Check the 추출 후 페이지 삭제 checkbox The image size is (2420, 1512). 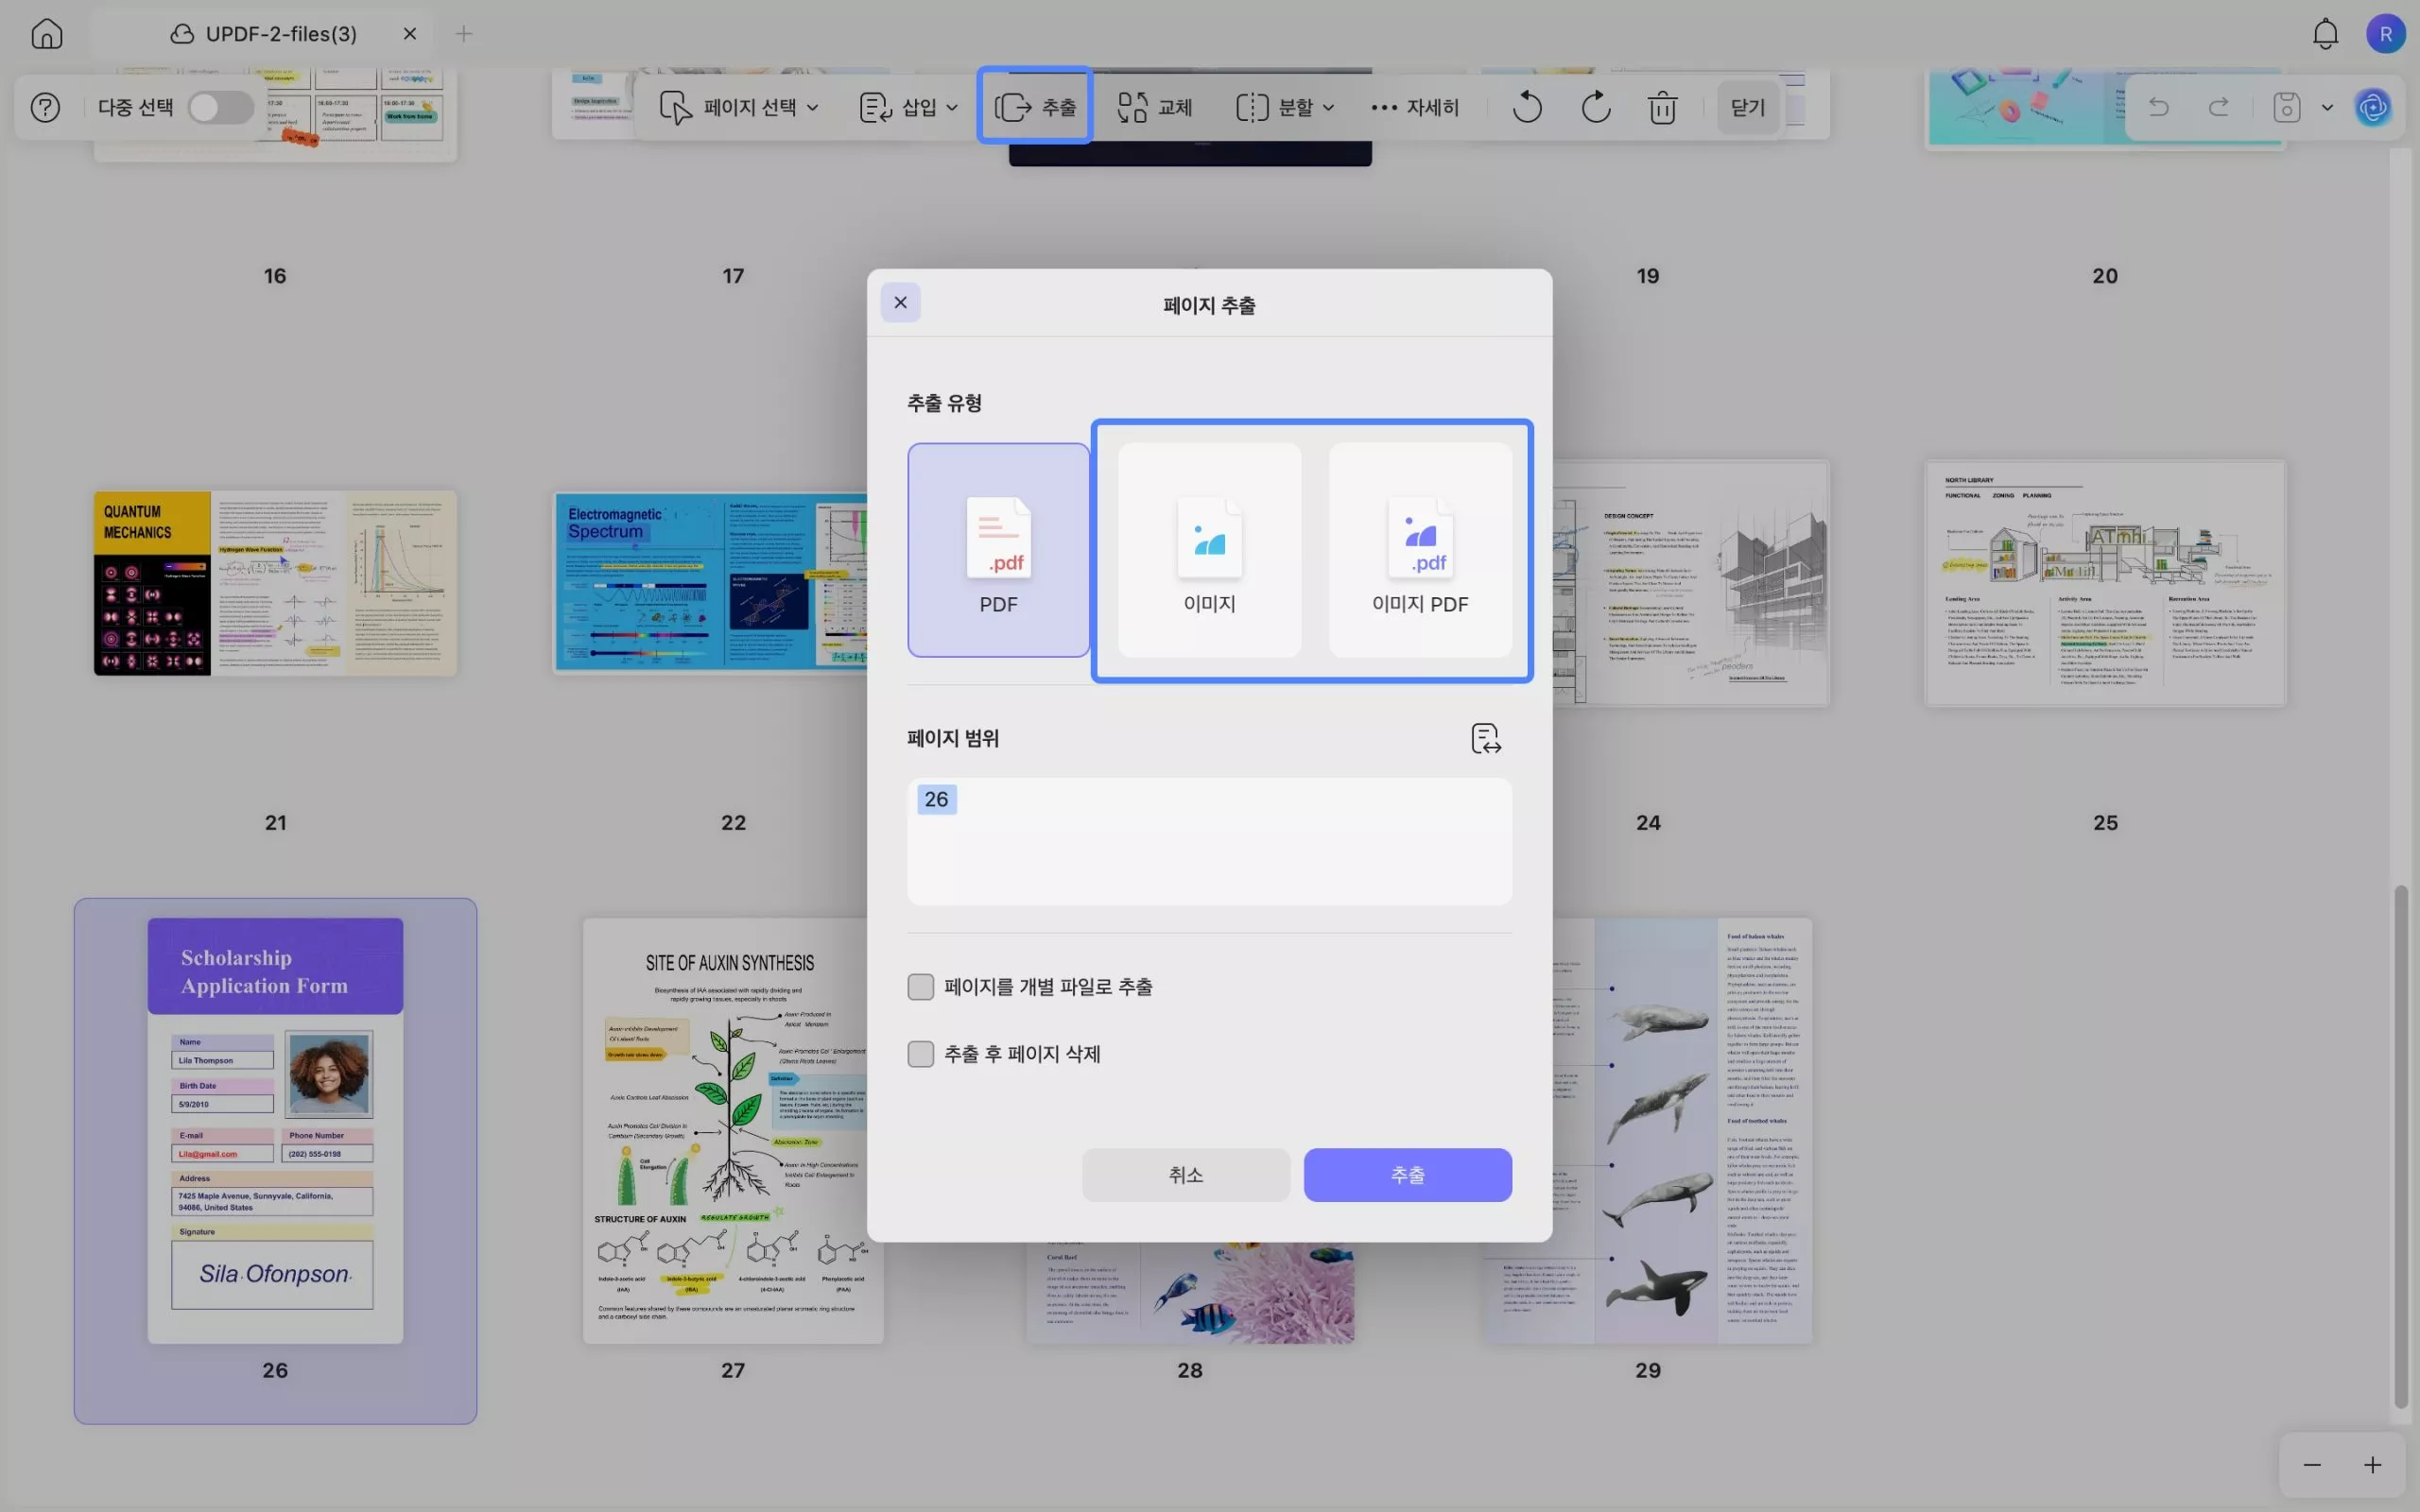pyautogui.click(x=920, y=1053)
